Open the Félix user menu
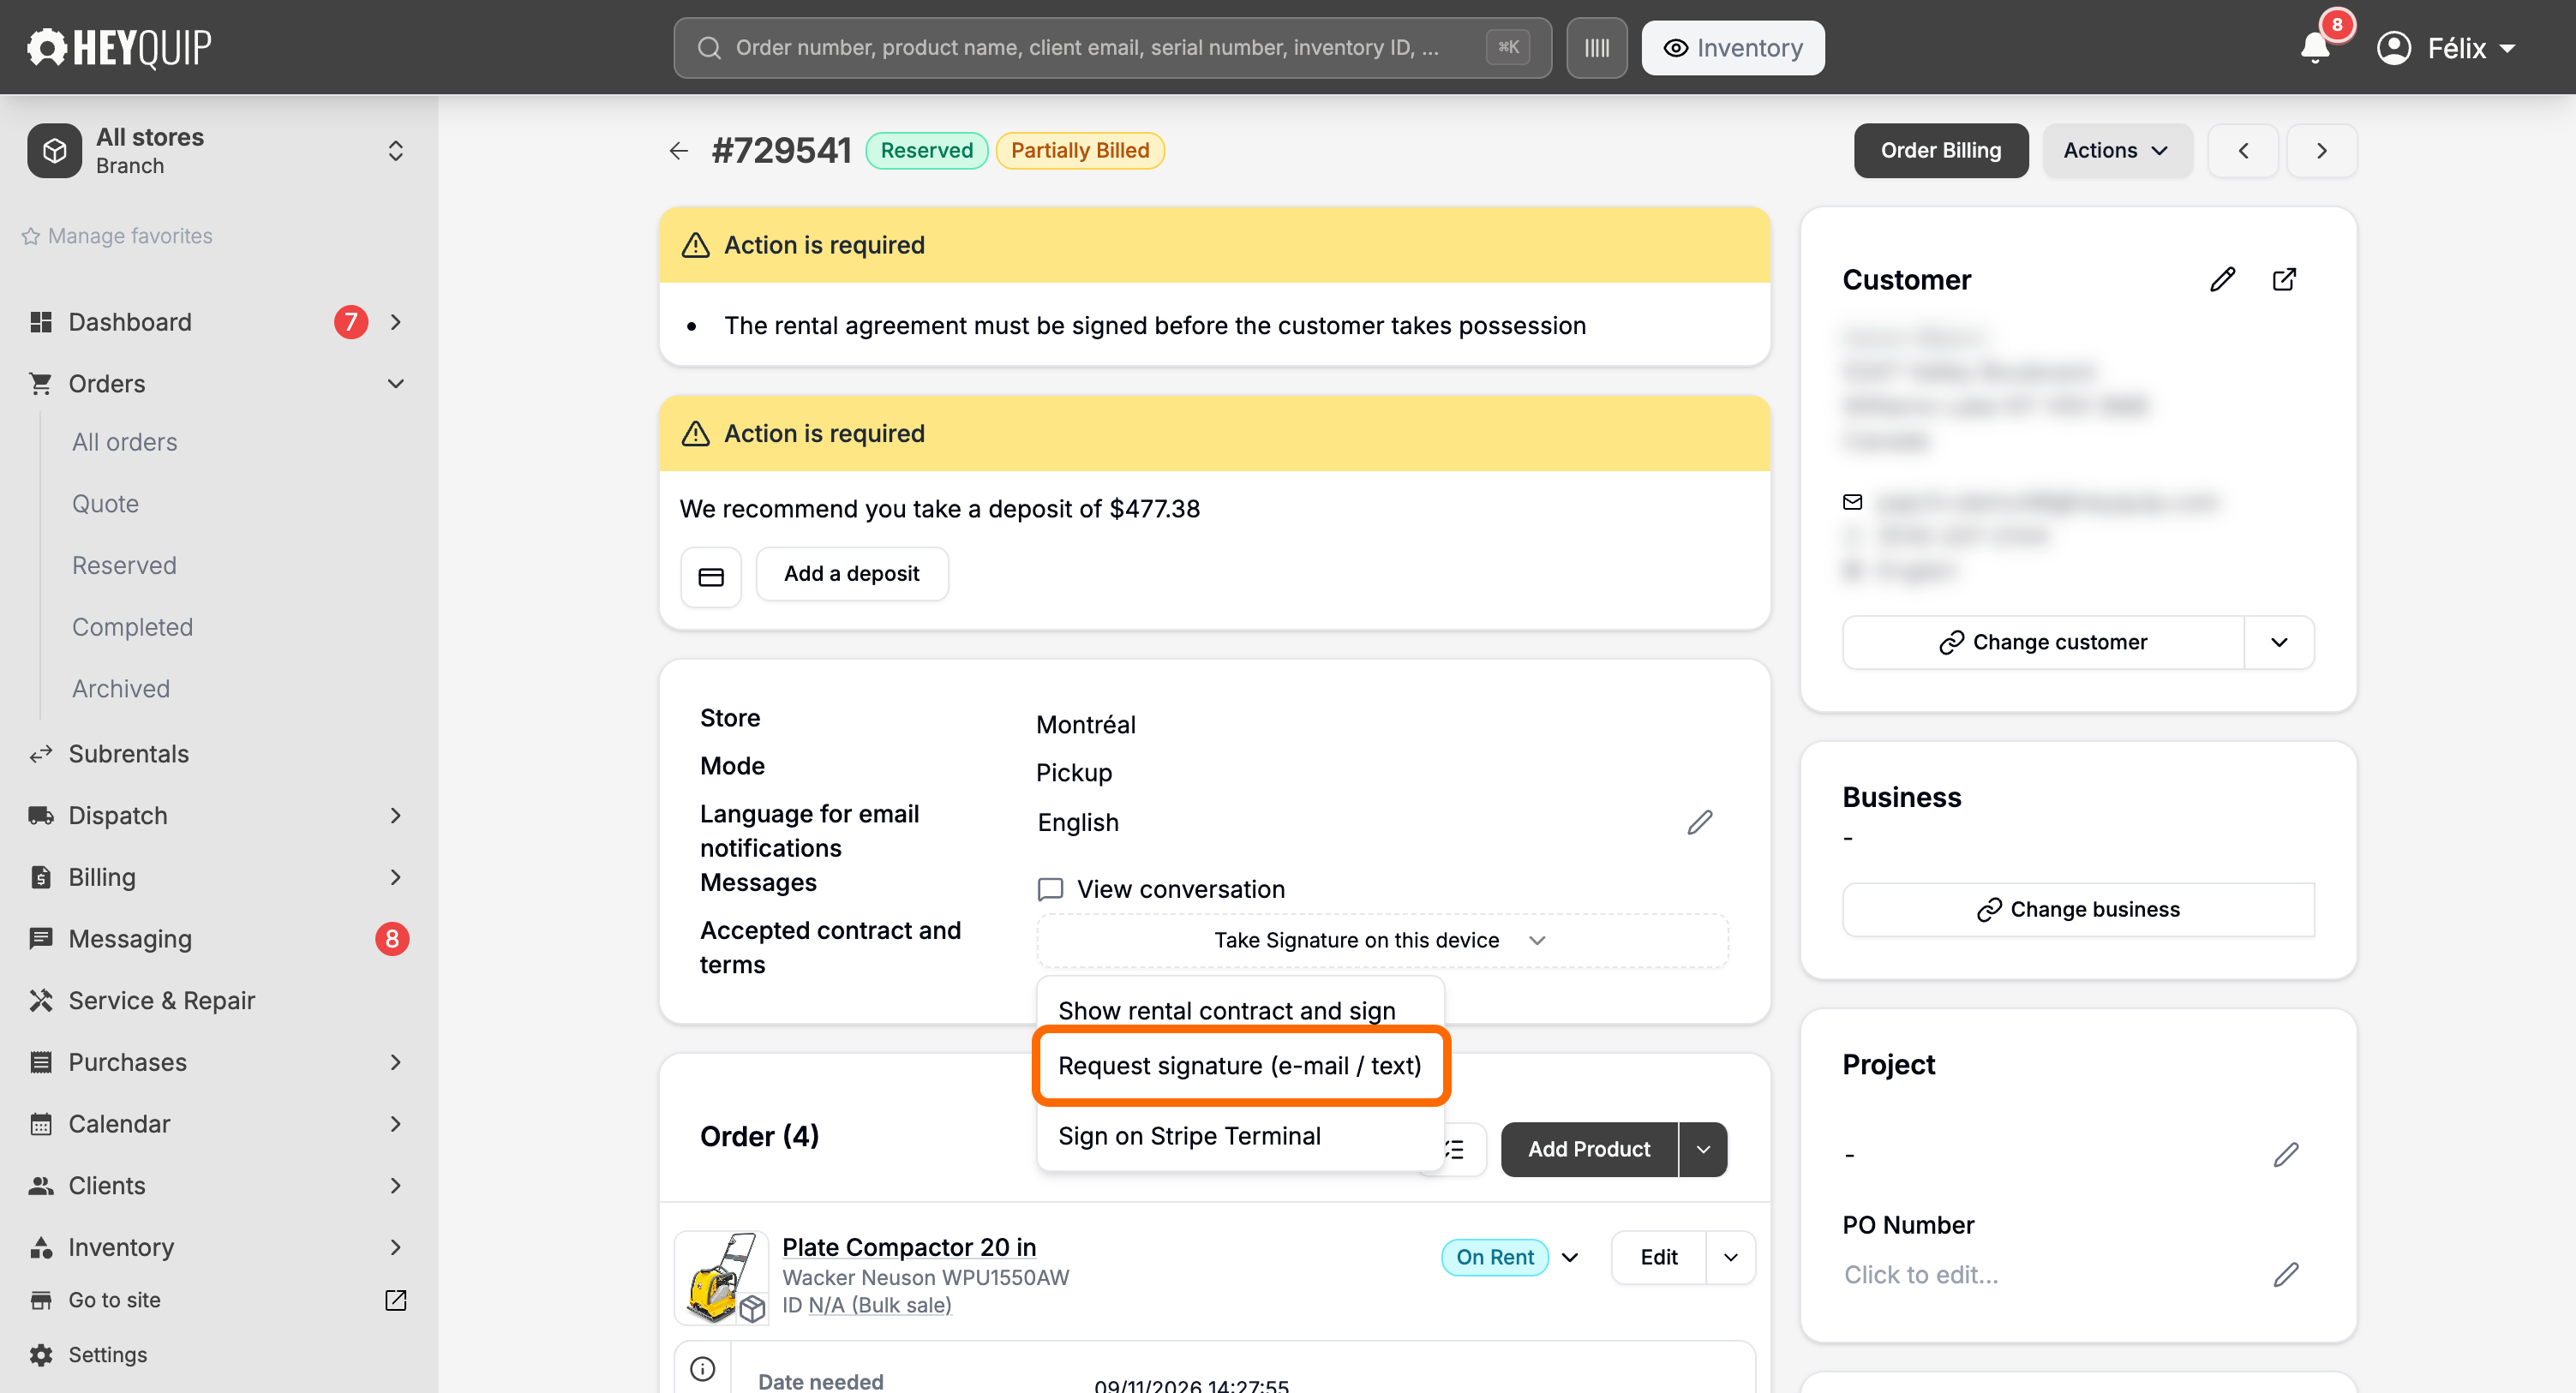Viewport: 2576px width, 1393px height. click(x=2445, y=48)
